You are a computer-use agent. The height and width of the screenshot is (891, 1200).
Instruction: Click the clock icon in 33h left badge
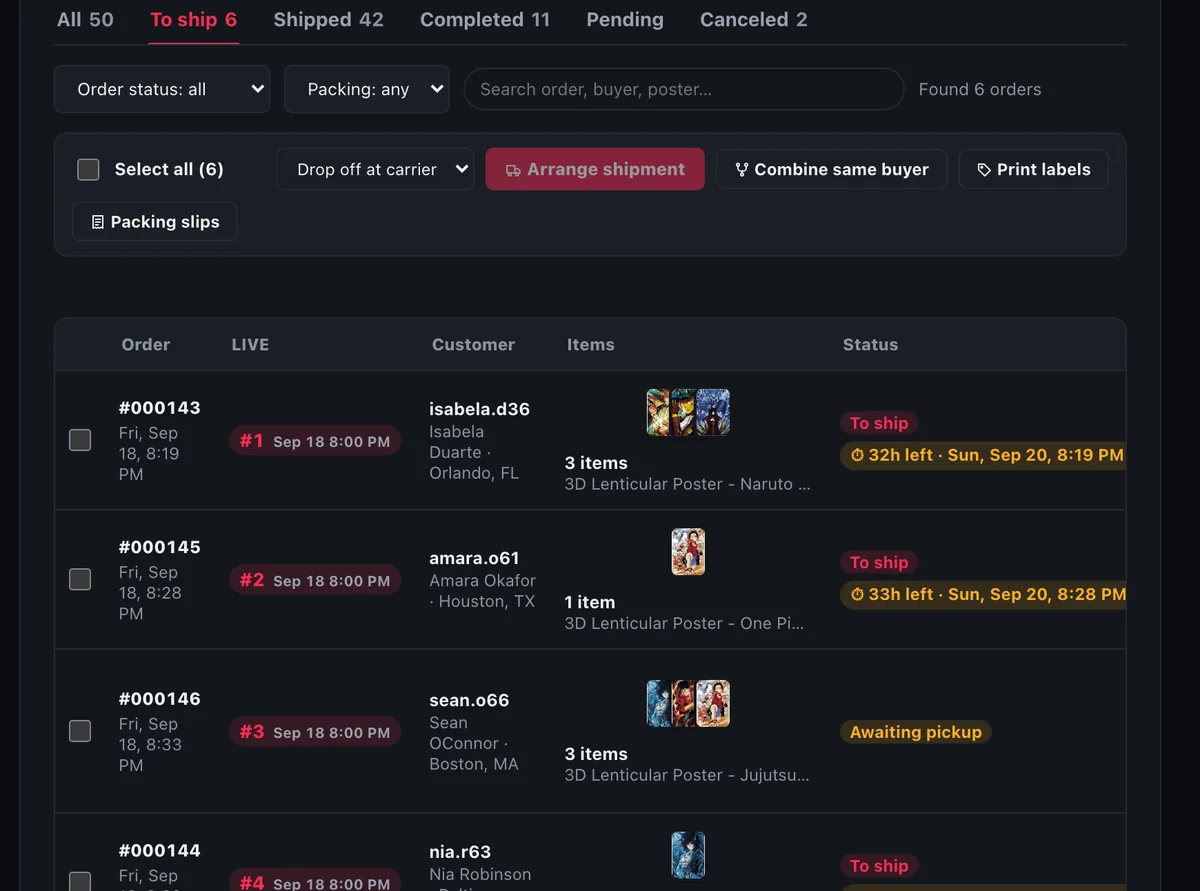point(857,594)
